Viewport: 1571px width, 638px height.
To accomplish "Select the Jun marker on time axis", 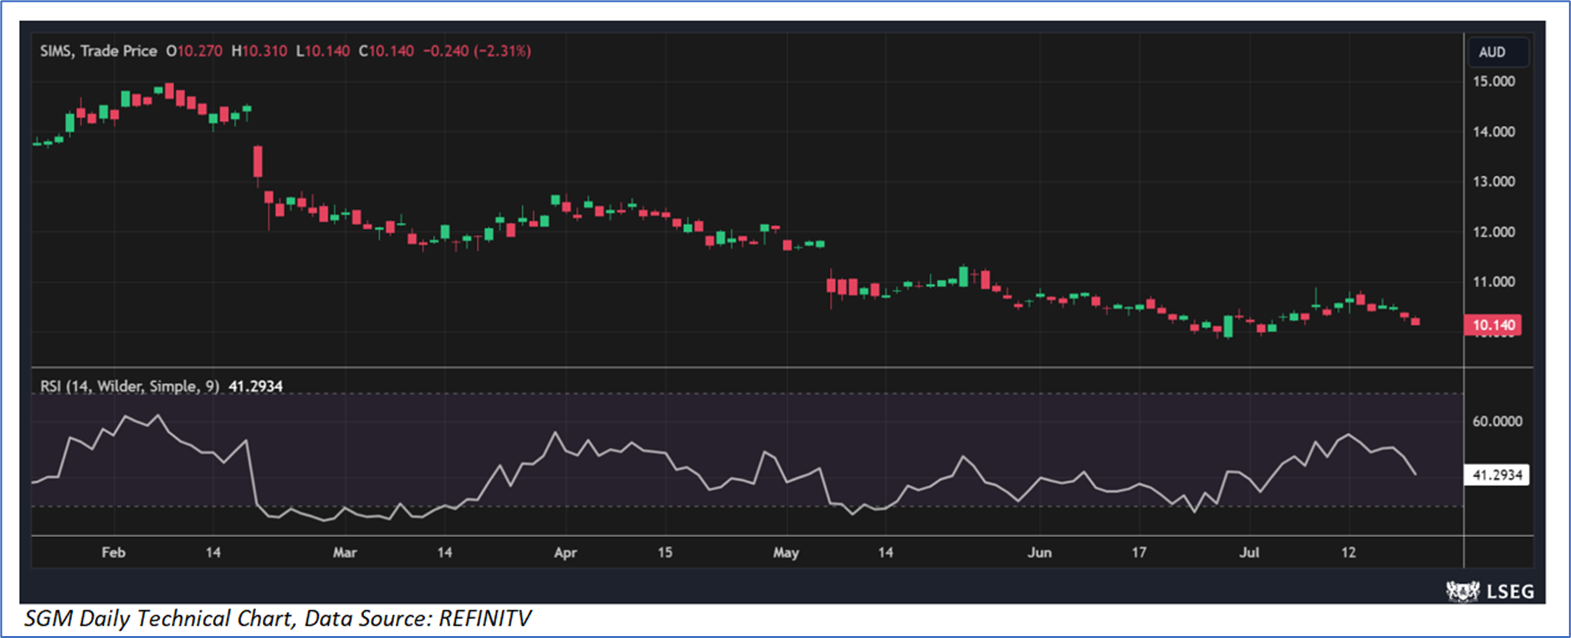I will click(x=1039, y=552).
